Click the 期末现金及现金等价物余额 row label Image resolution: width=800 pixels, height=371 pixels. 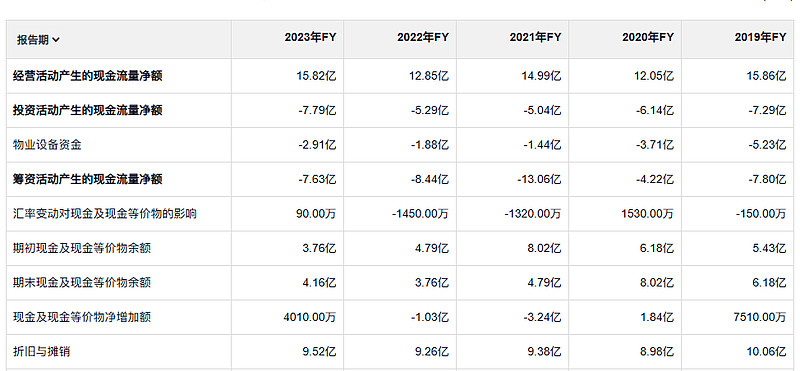point(82,283)
